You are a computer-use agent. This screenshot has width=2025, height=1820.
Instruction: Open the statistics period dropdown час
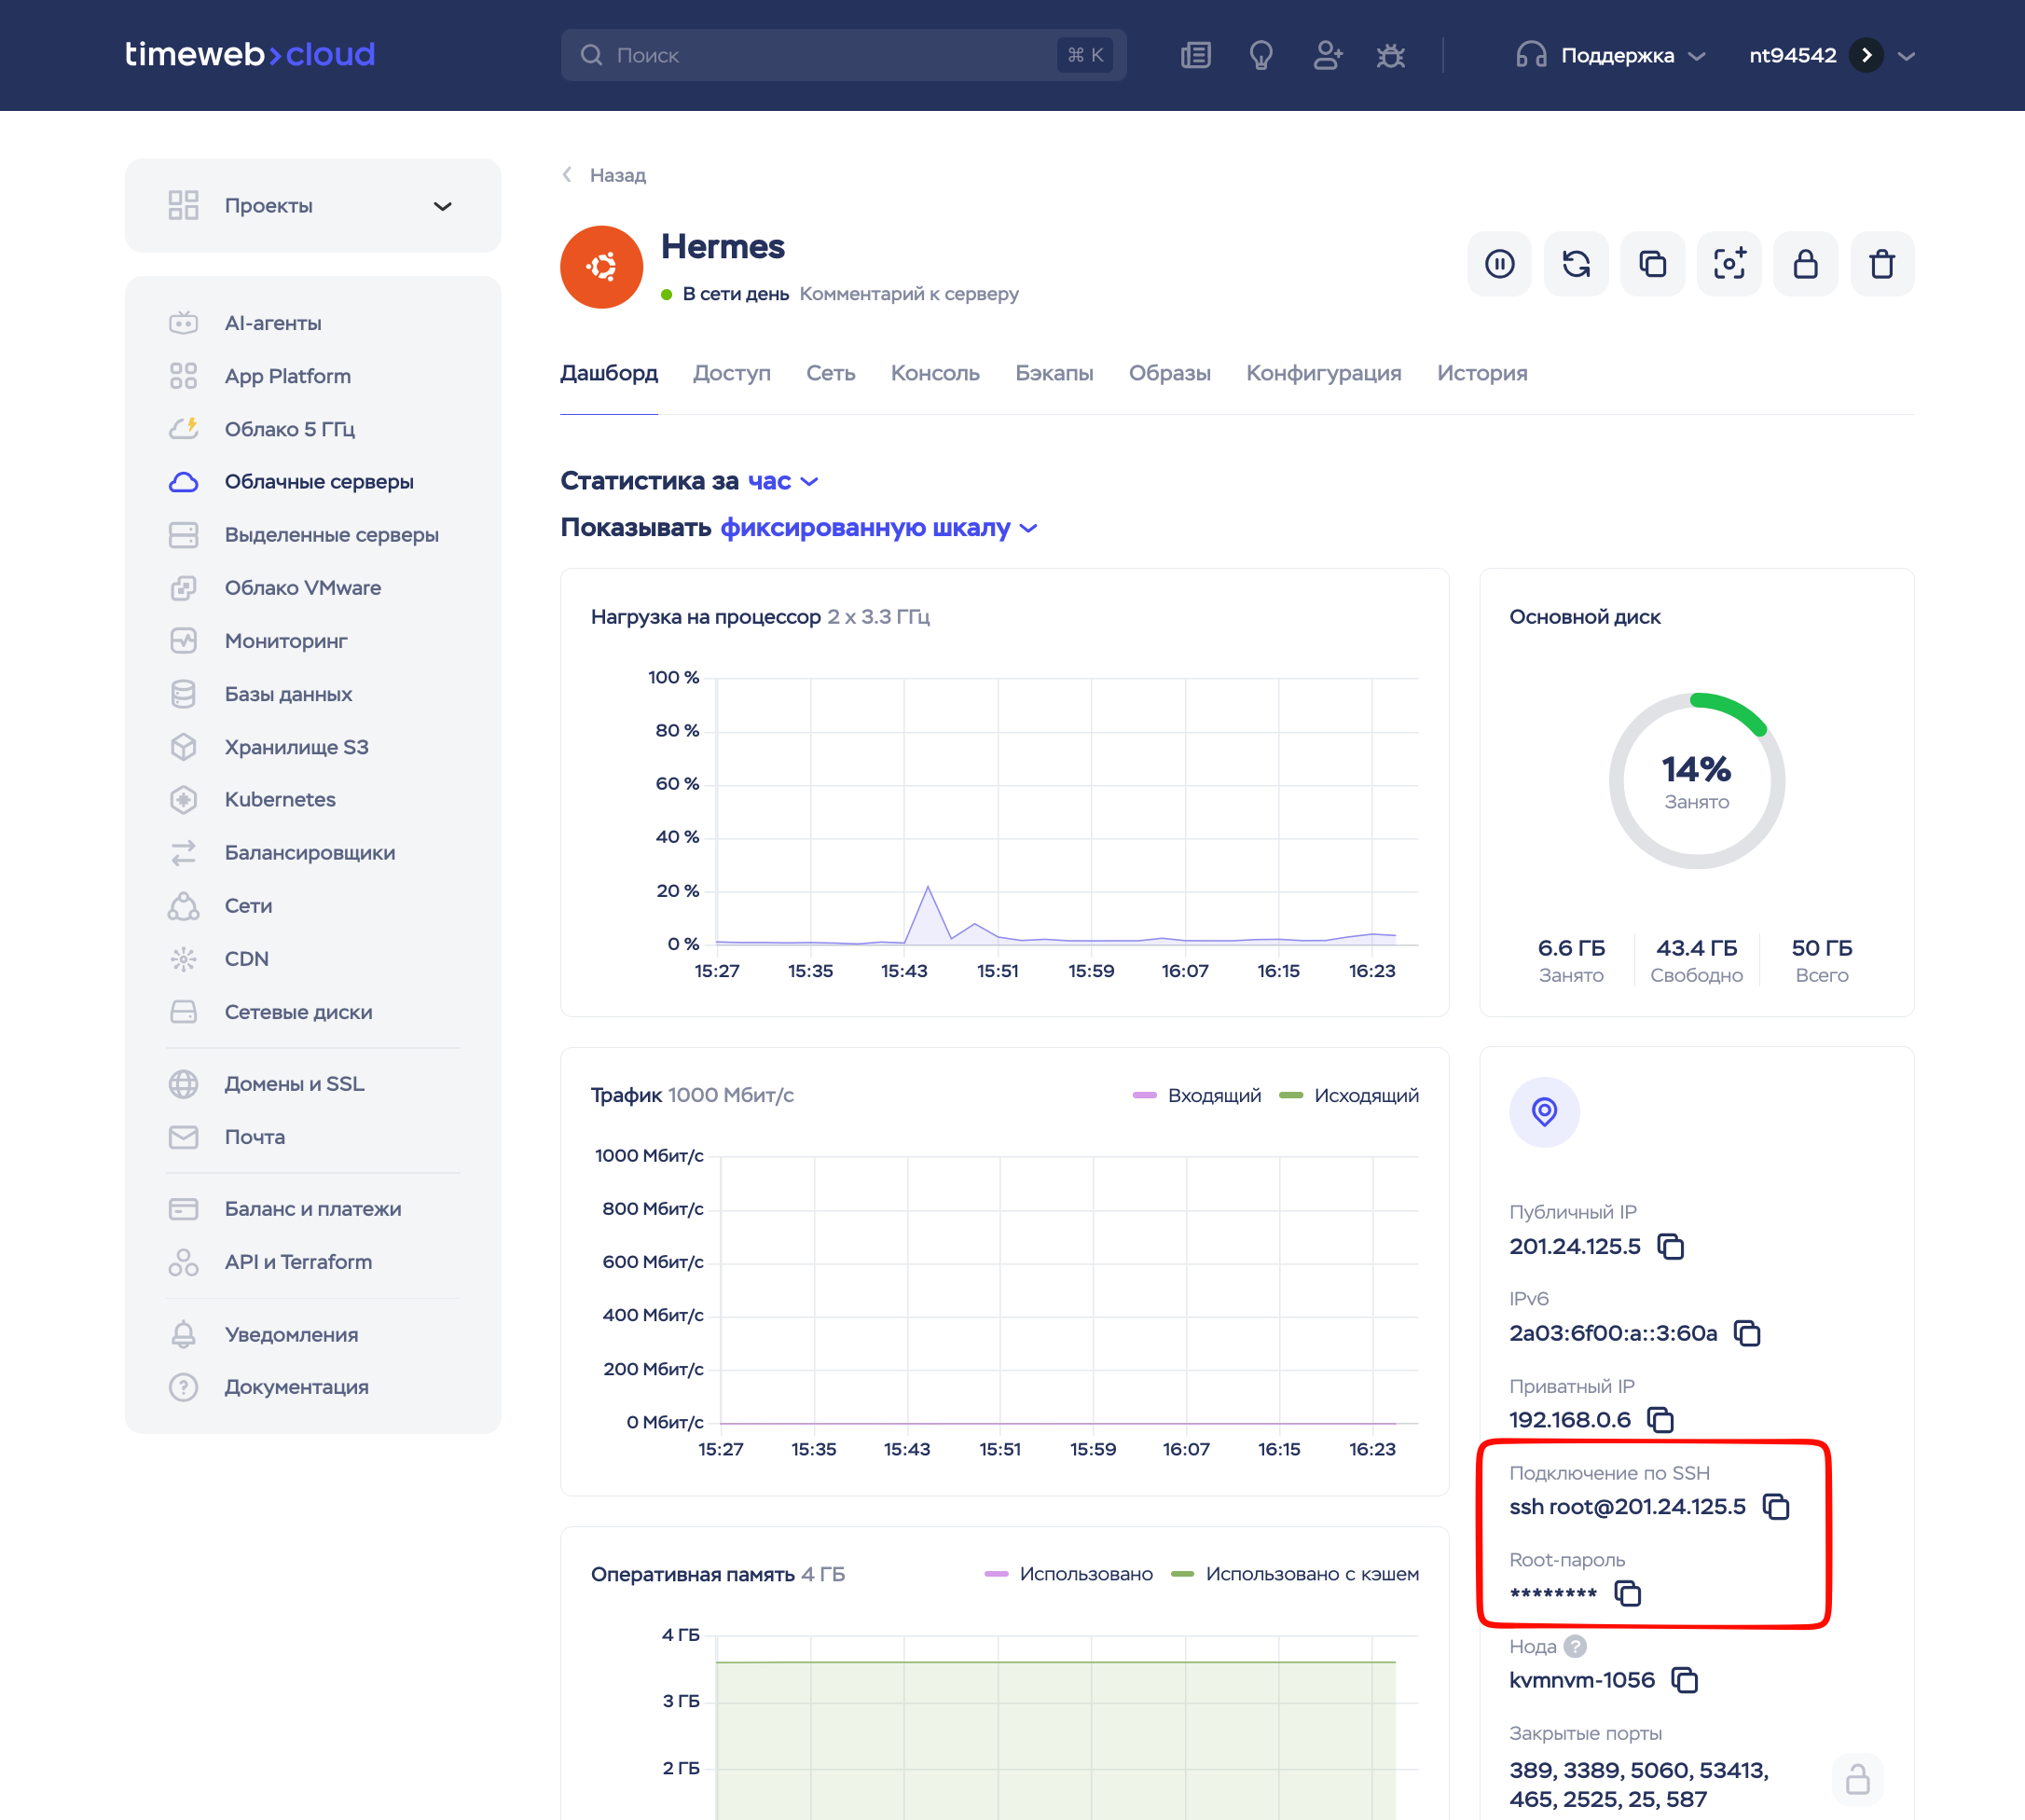pyautogui.click(x=783, y=481)
